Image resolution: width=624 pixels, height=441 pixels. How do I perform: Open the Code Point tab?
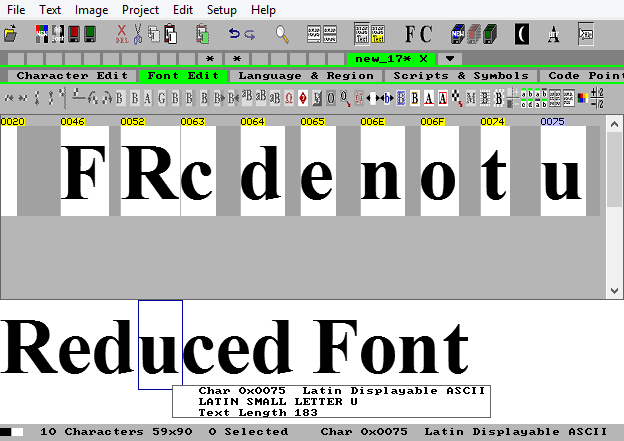pos(582,76)
